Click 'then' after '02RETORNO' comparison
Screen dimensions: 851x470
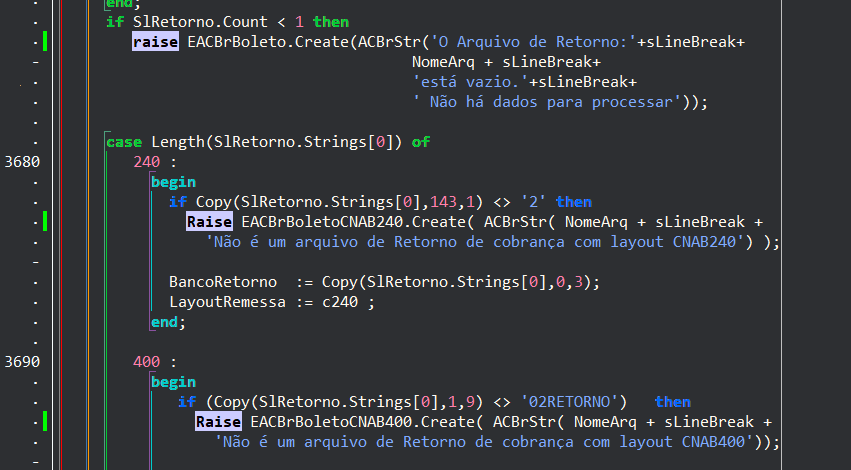click(673, 402)
